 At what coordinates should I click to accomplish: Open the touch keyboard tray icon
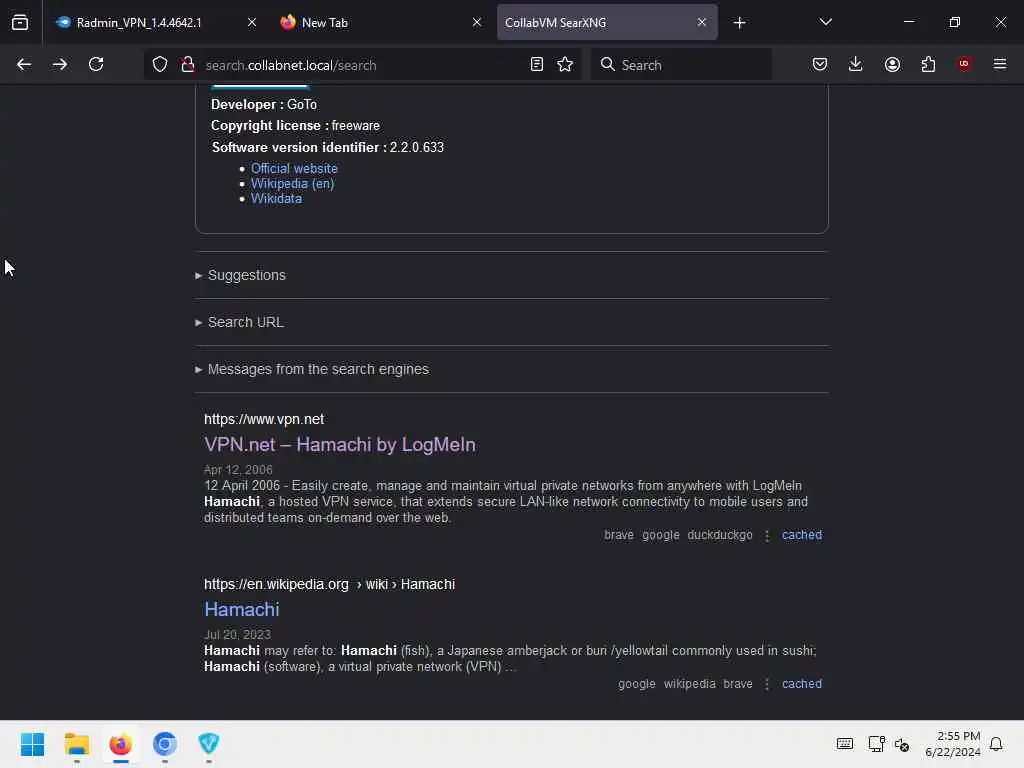point(844,744)
